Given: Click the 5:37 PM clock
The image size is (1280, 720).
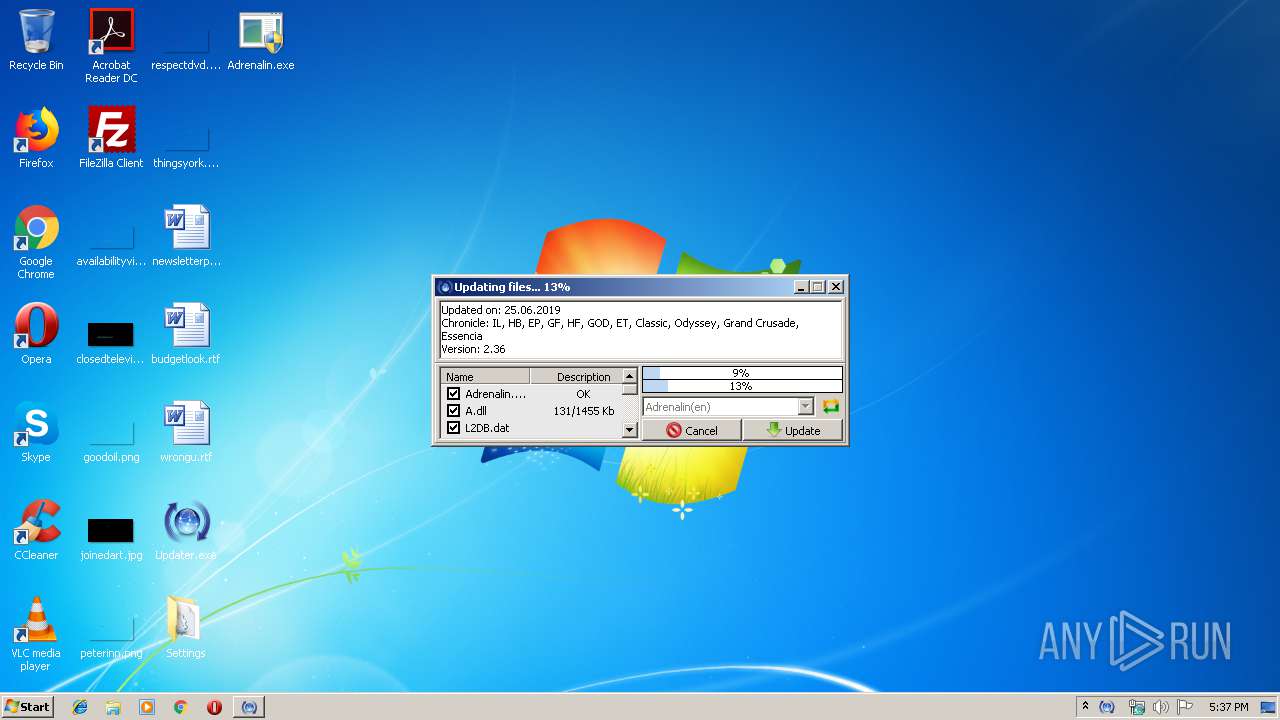Looking at the screenshot, I should [x=1228, y=707].
